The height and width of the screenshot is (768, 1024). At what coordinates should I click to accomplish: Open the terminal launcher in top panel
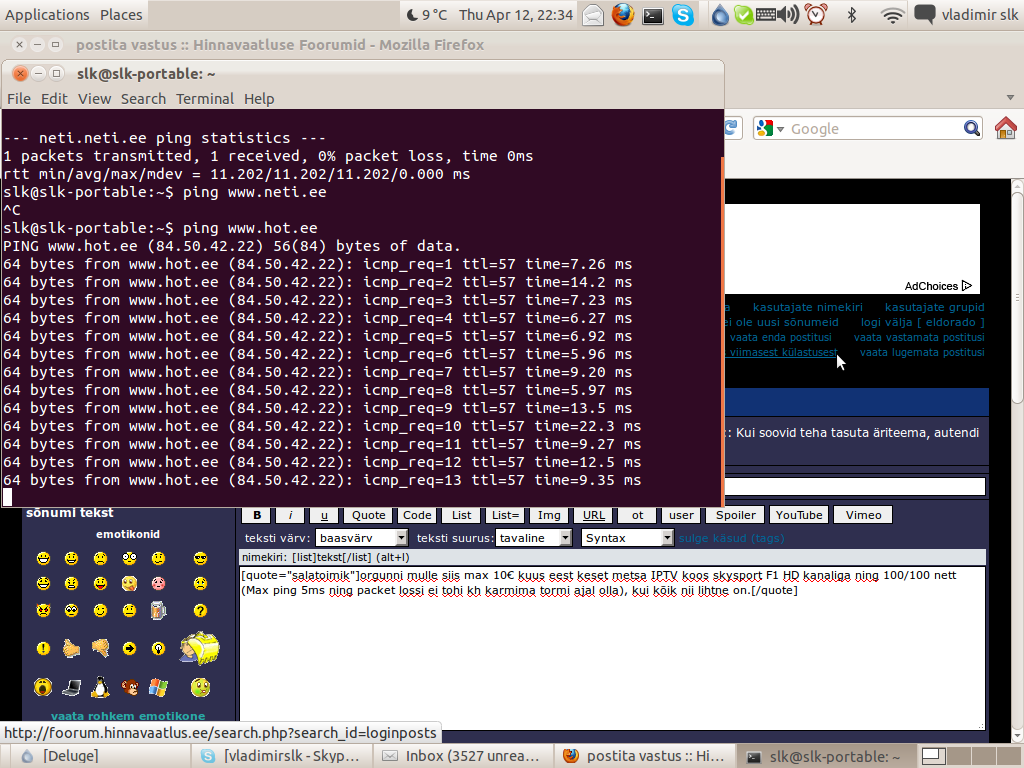652,15
